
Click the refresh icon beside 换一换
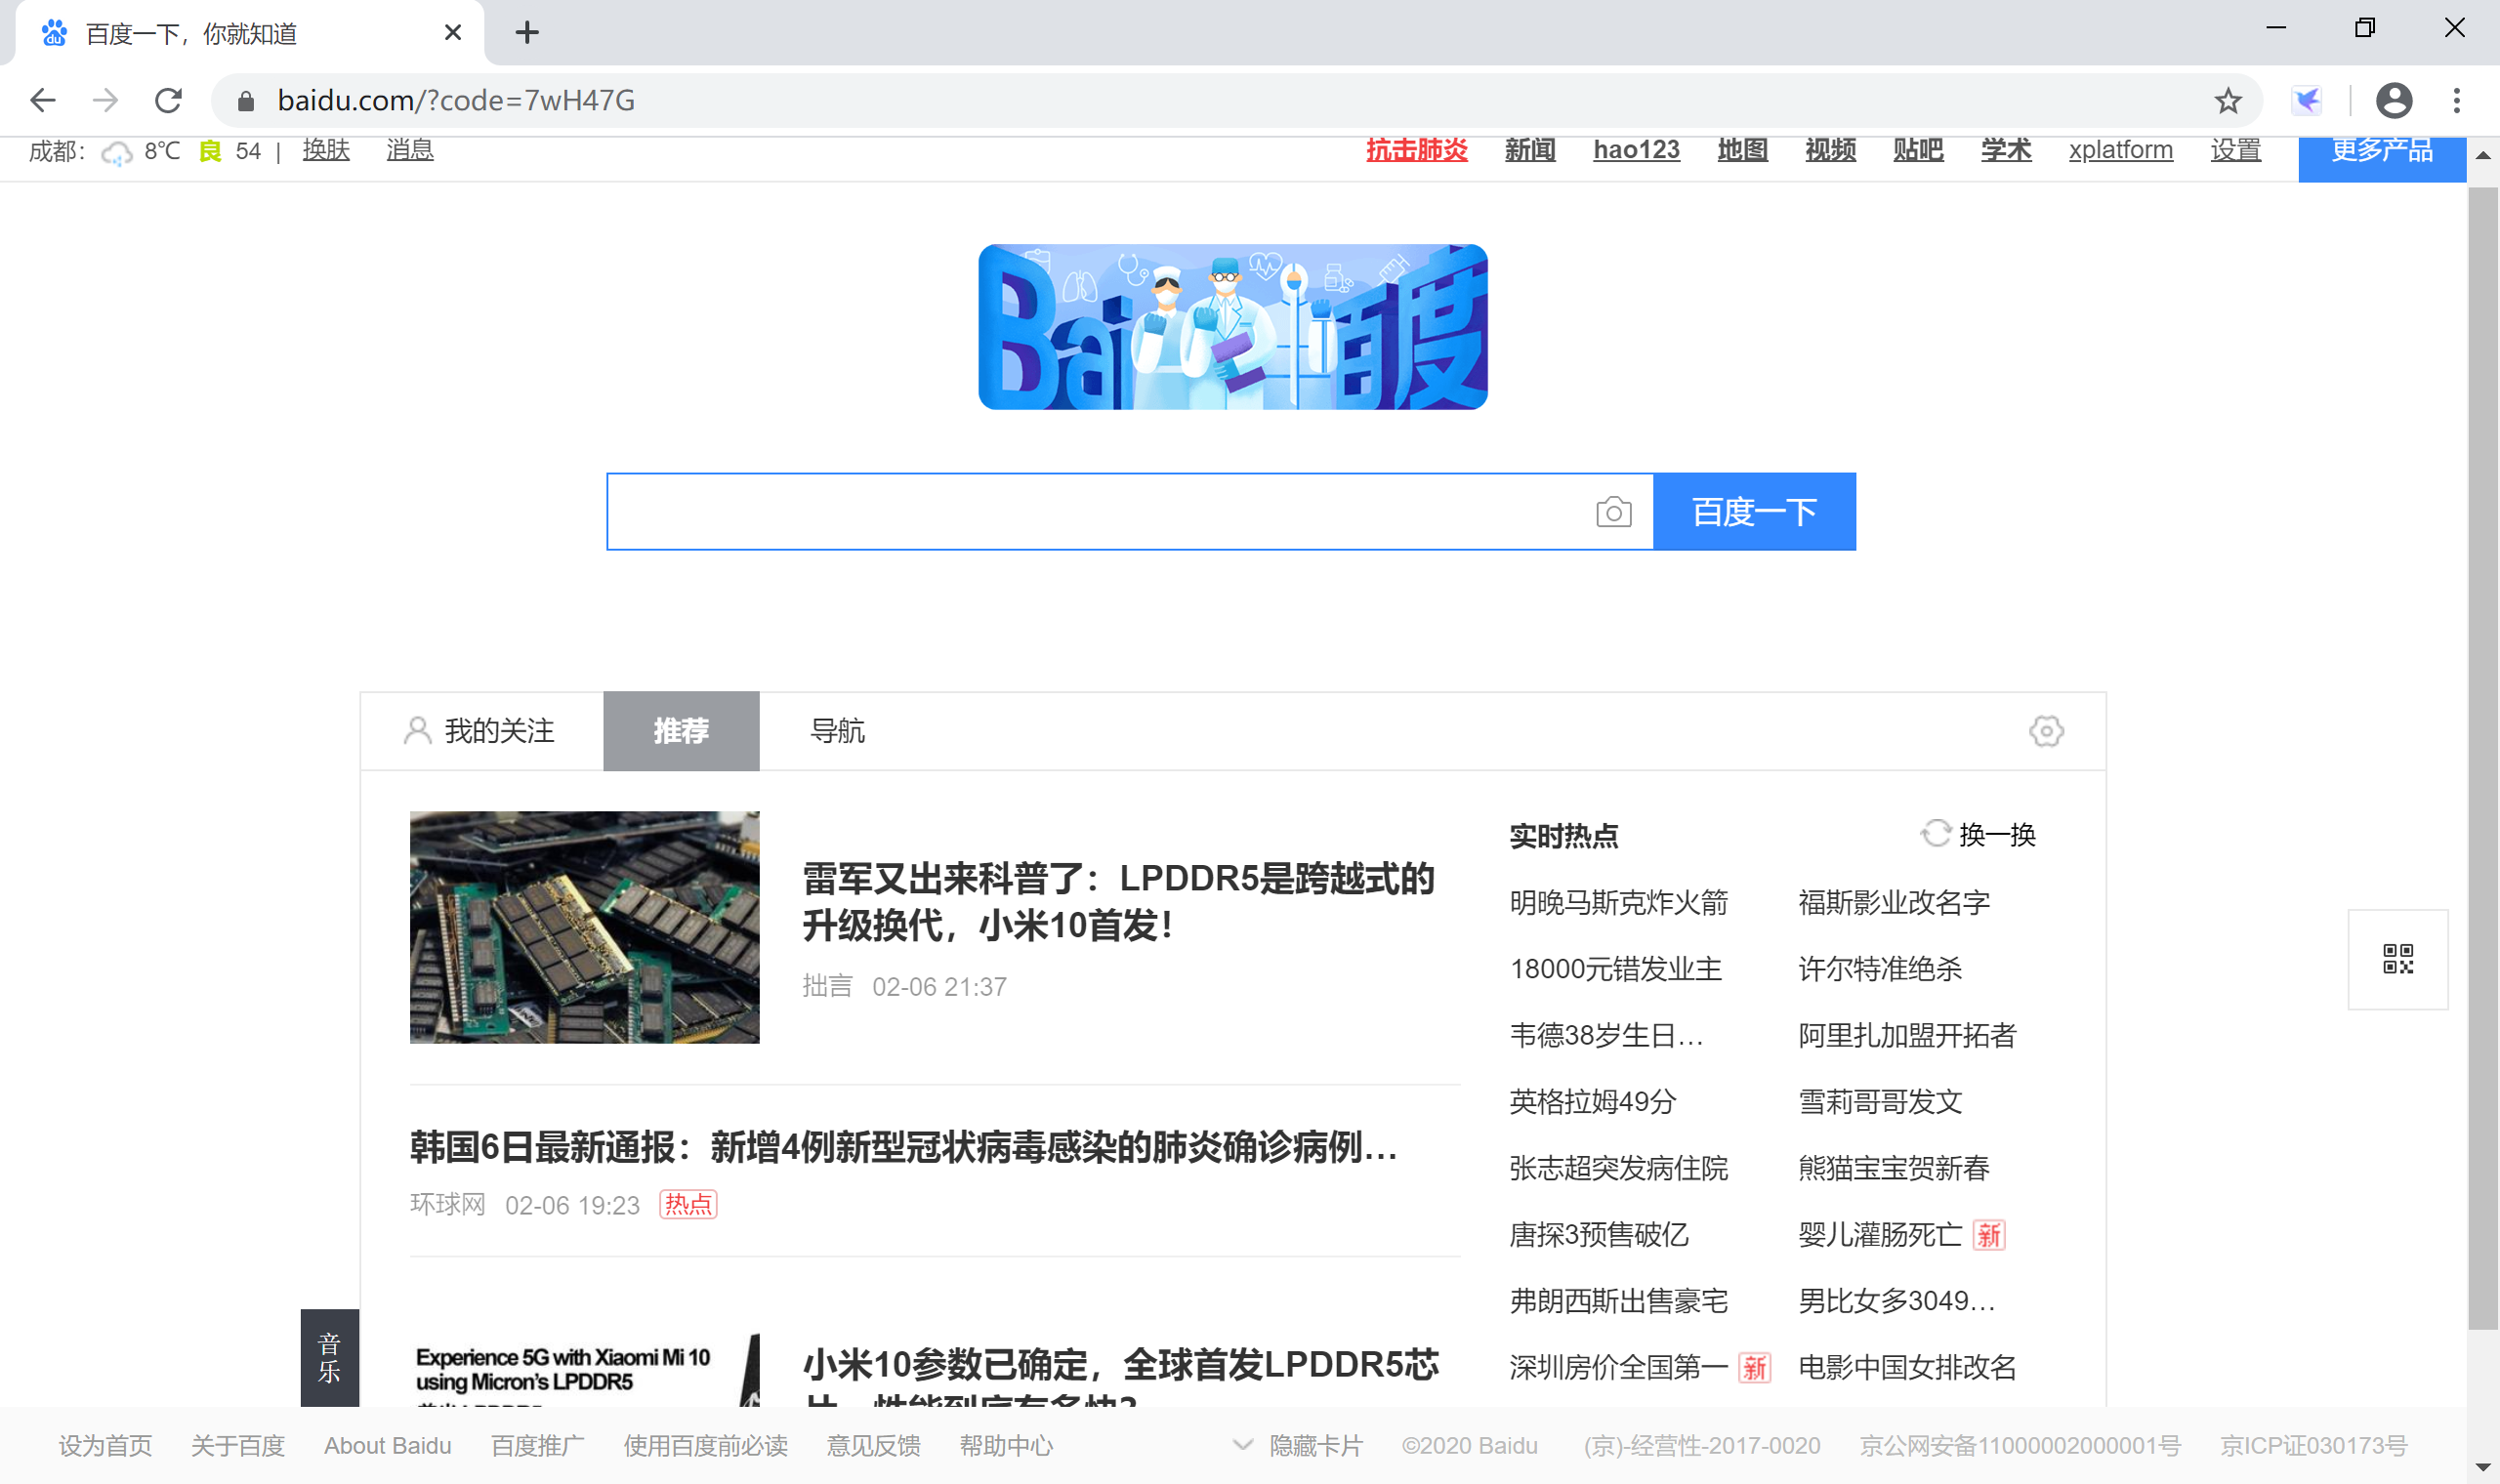tap(1935, 834)
